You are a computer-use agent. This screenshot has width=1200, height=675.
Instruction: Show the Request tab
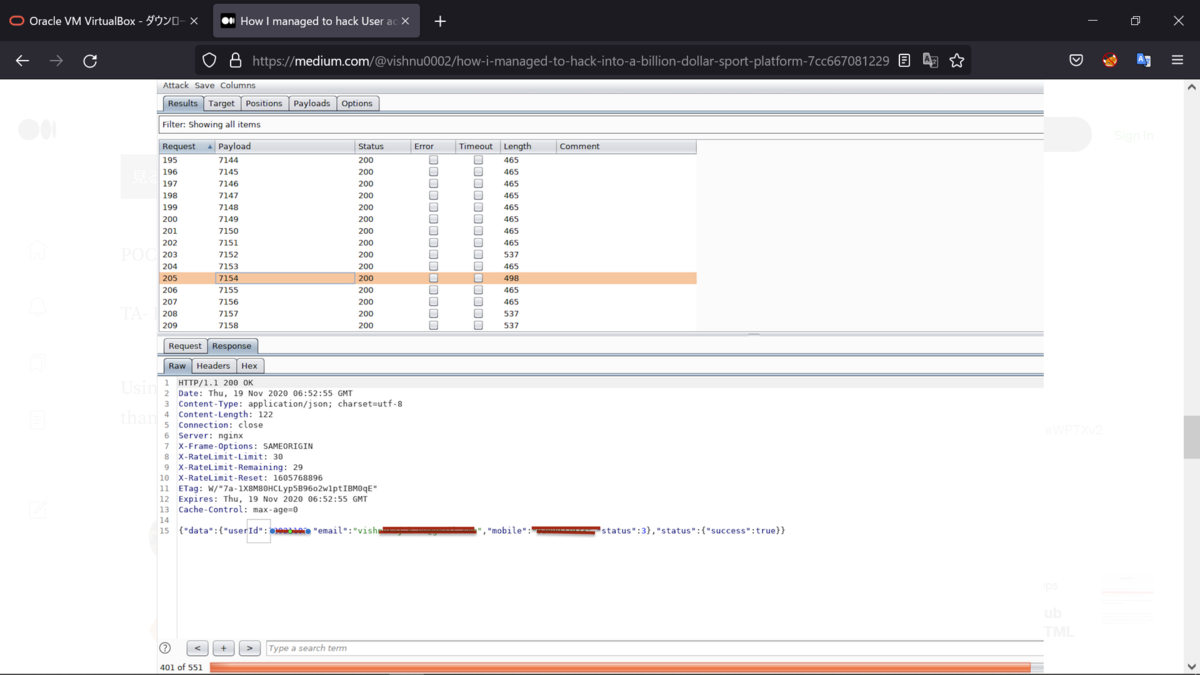185,346
